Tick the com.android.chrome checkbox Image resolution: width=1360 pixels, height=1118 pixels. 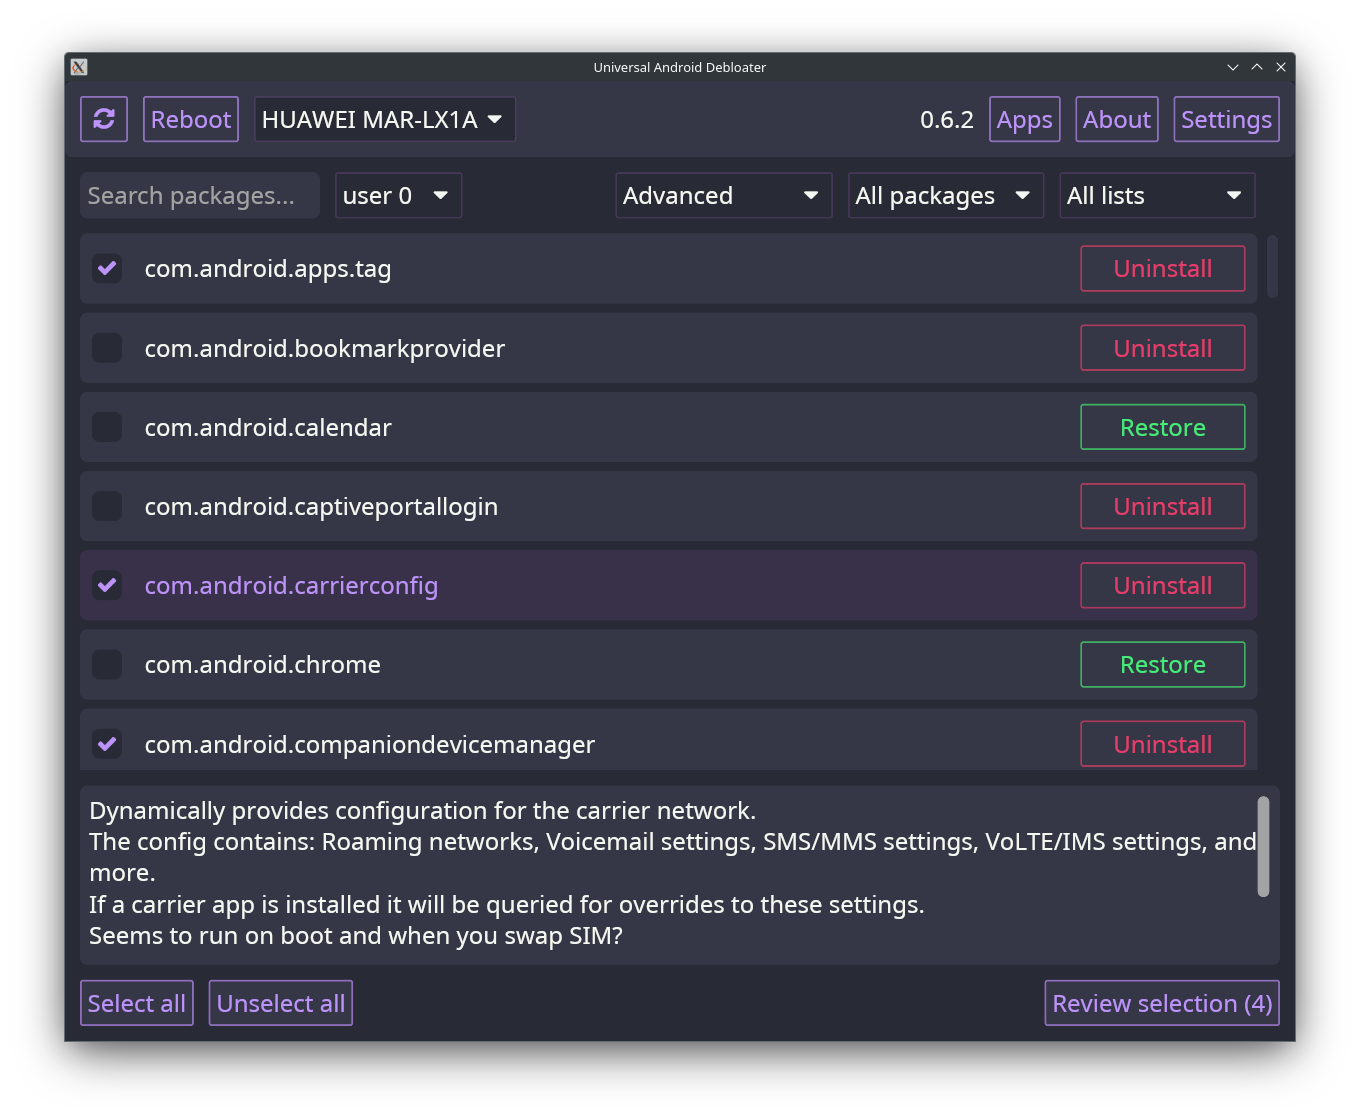107,664
